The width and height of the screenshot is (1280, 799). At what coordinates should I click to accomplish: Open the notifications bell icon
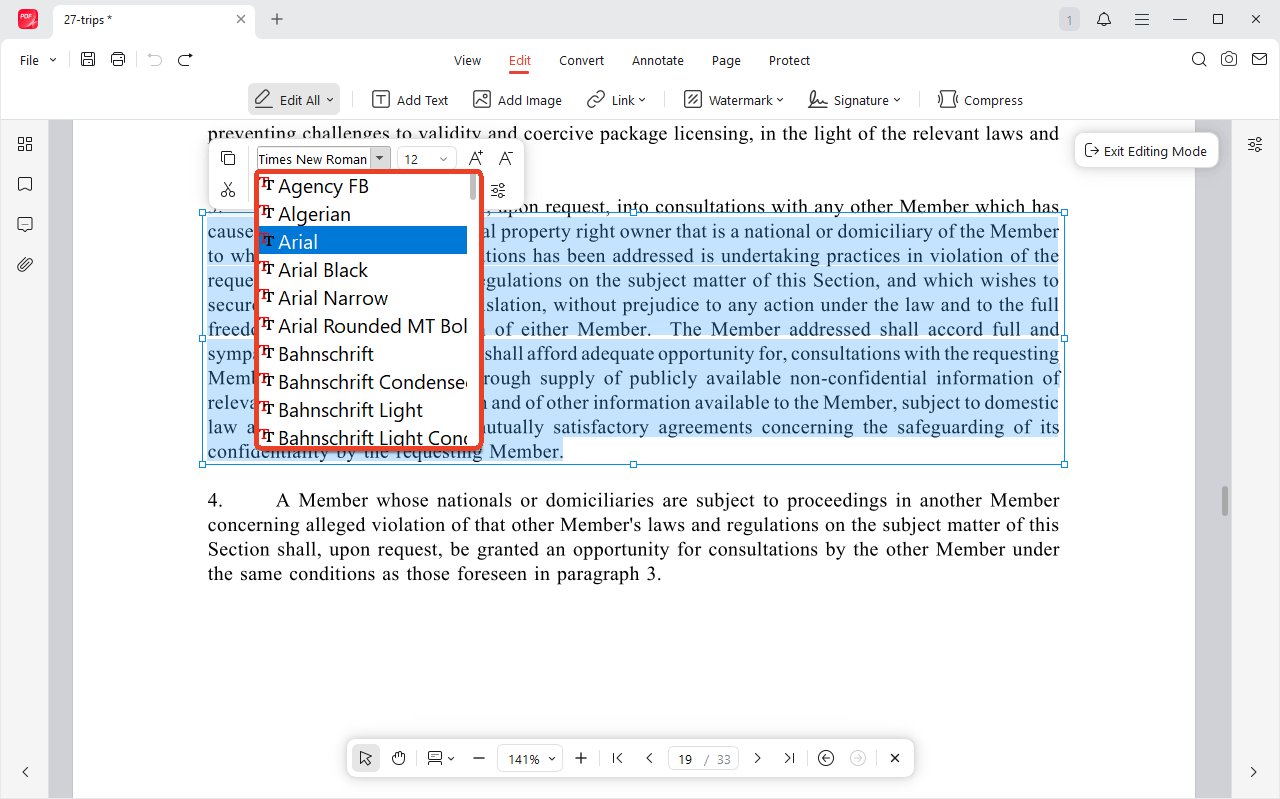[1104, 19]
